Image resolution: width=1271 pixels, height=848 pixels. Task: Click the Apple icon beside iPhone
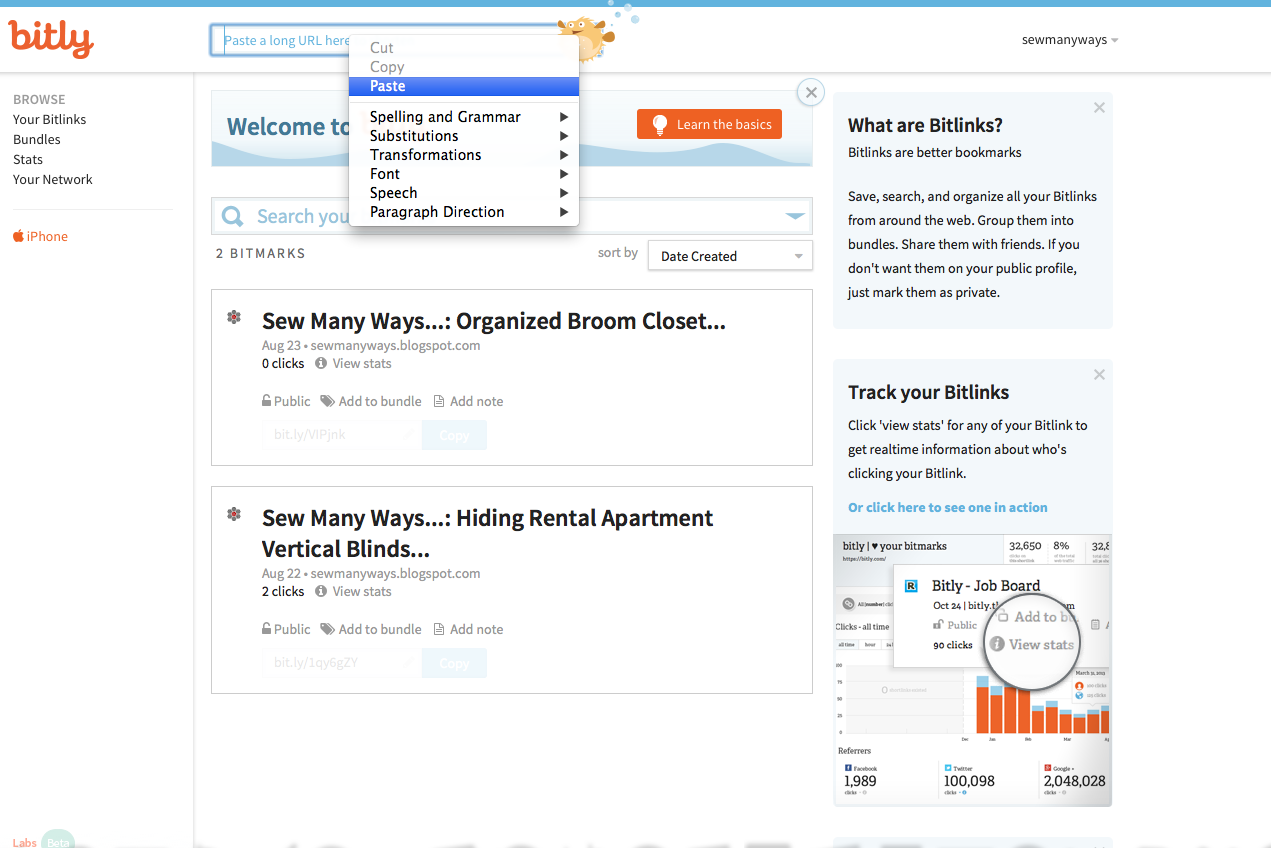(18, 236)
